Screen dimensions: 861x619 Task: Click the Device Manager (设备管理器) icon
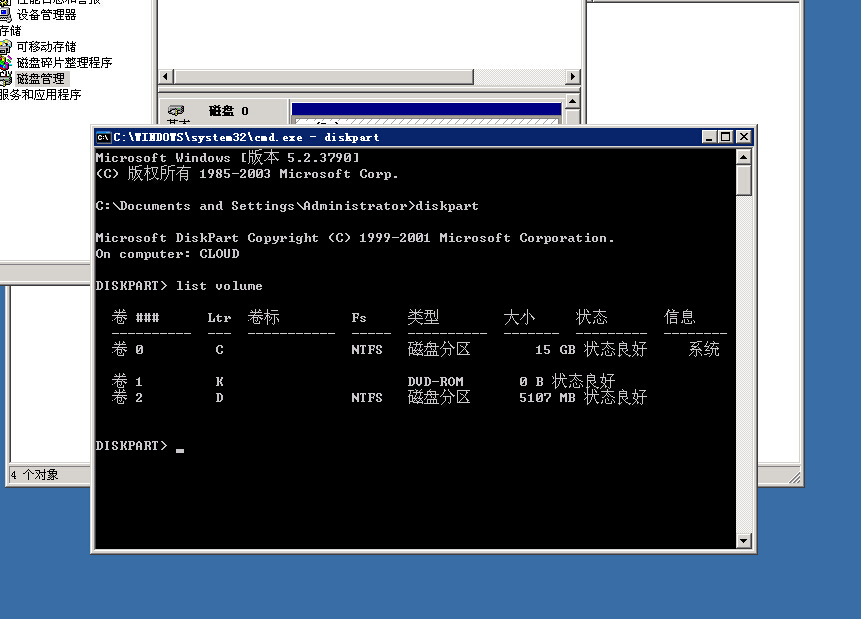pyautogui.click(x=5, y=15)
